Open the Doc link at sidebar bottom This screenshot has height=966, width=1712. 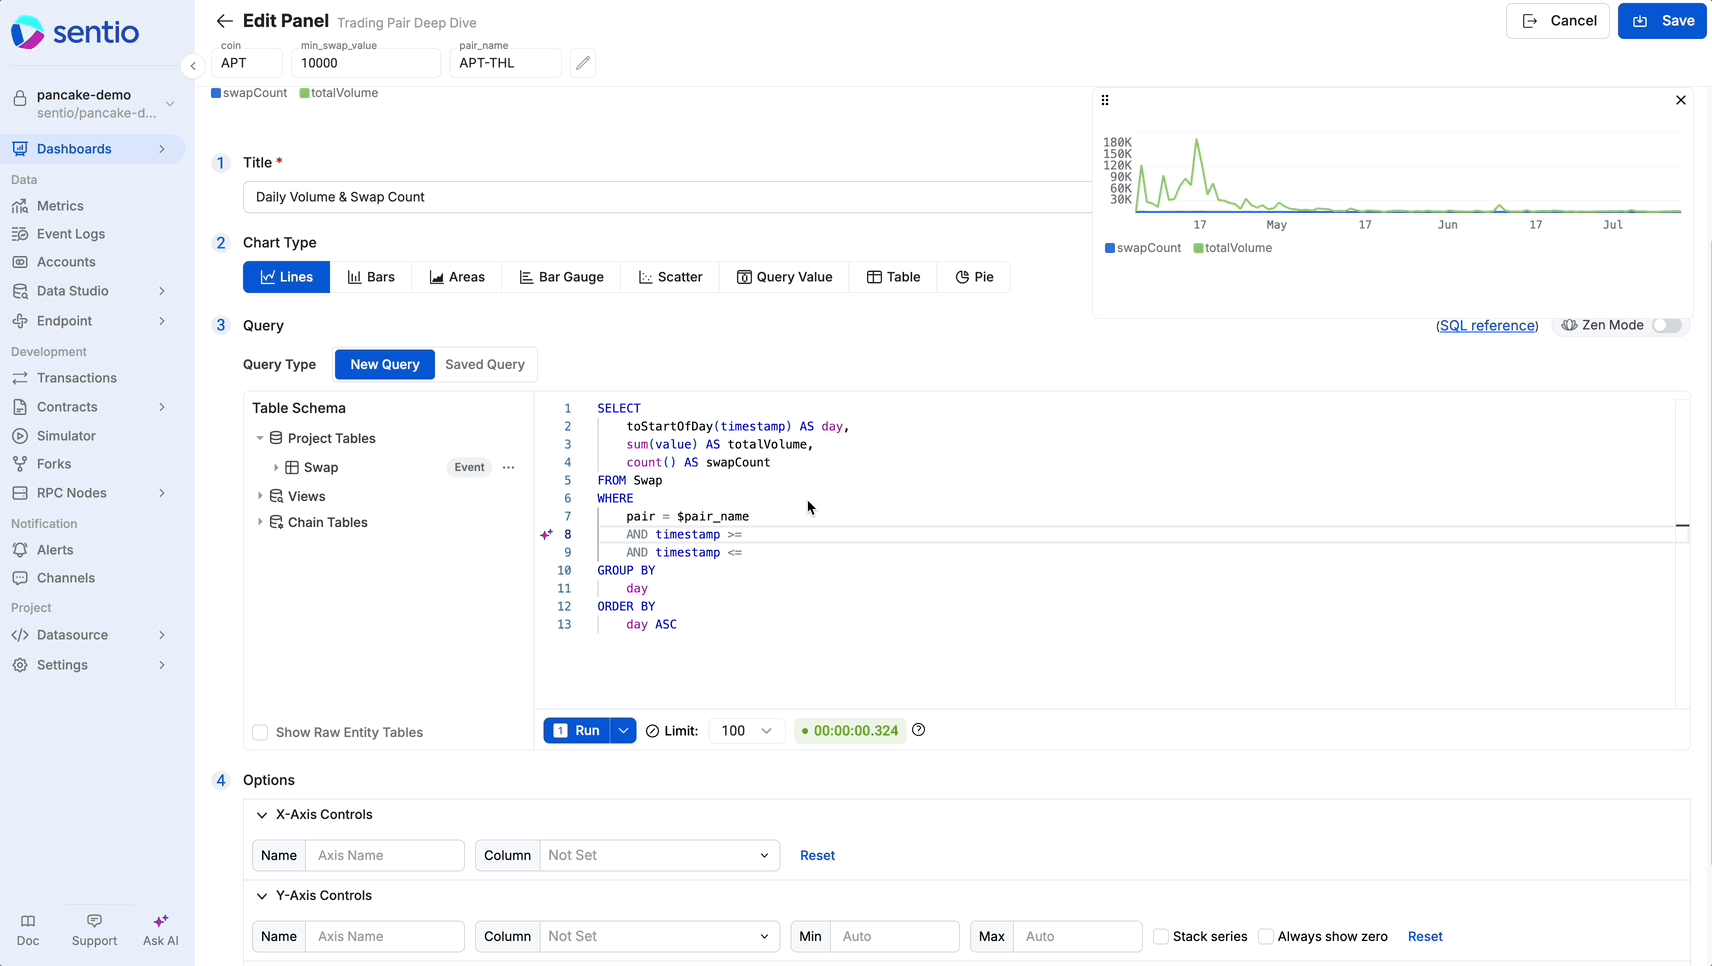click(28, 930)
